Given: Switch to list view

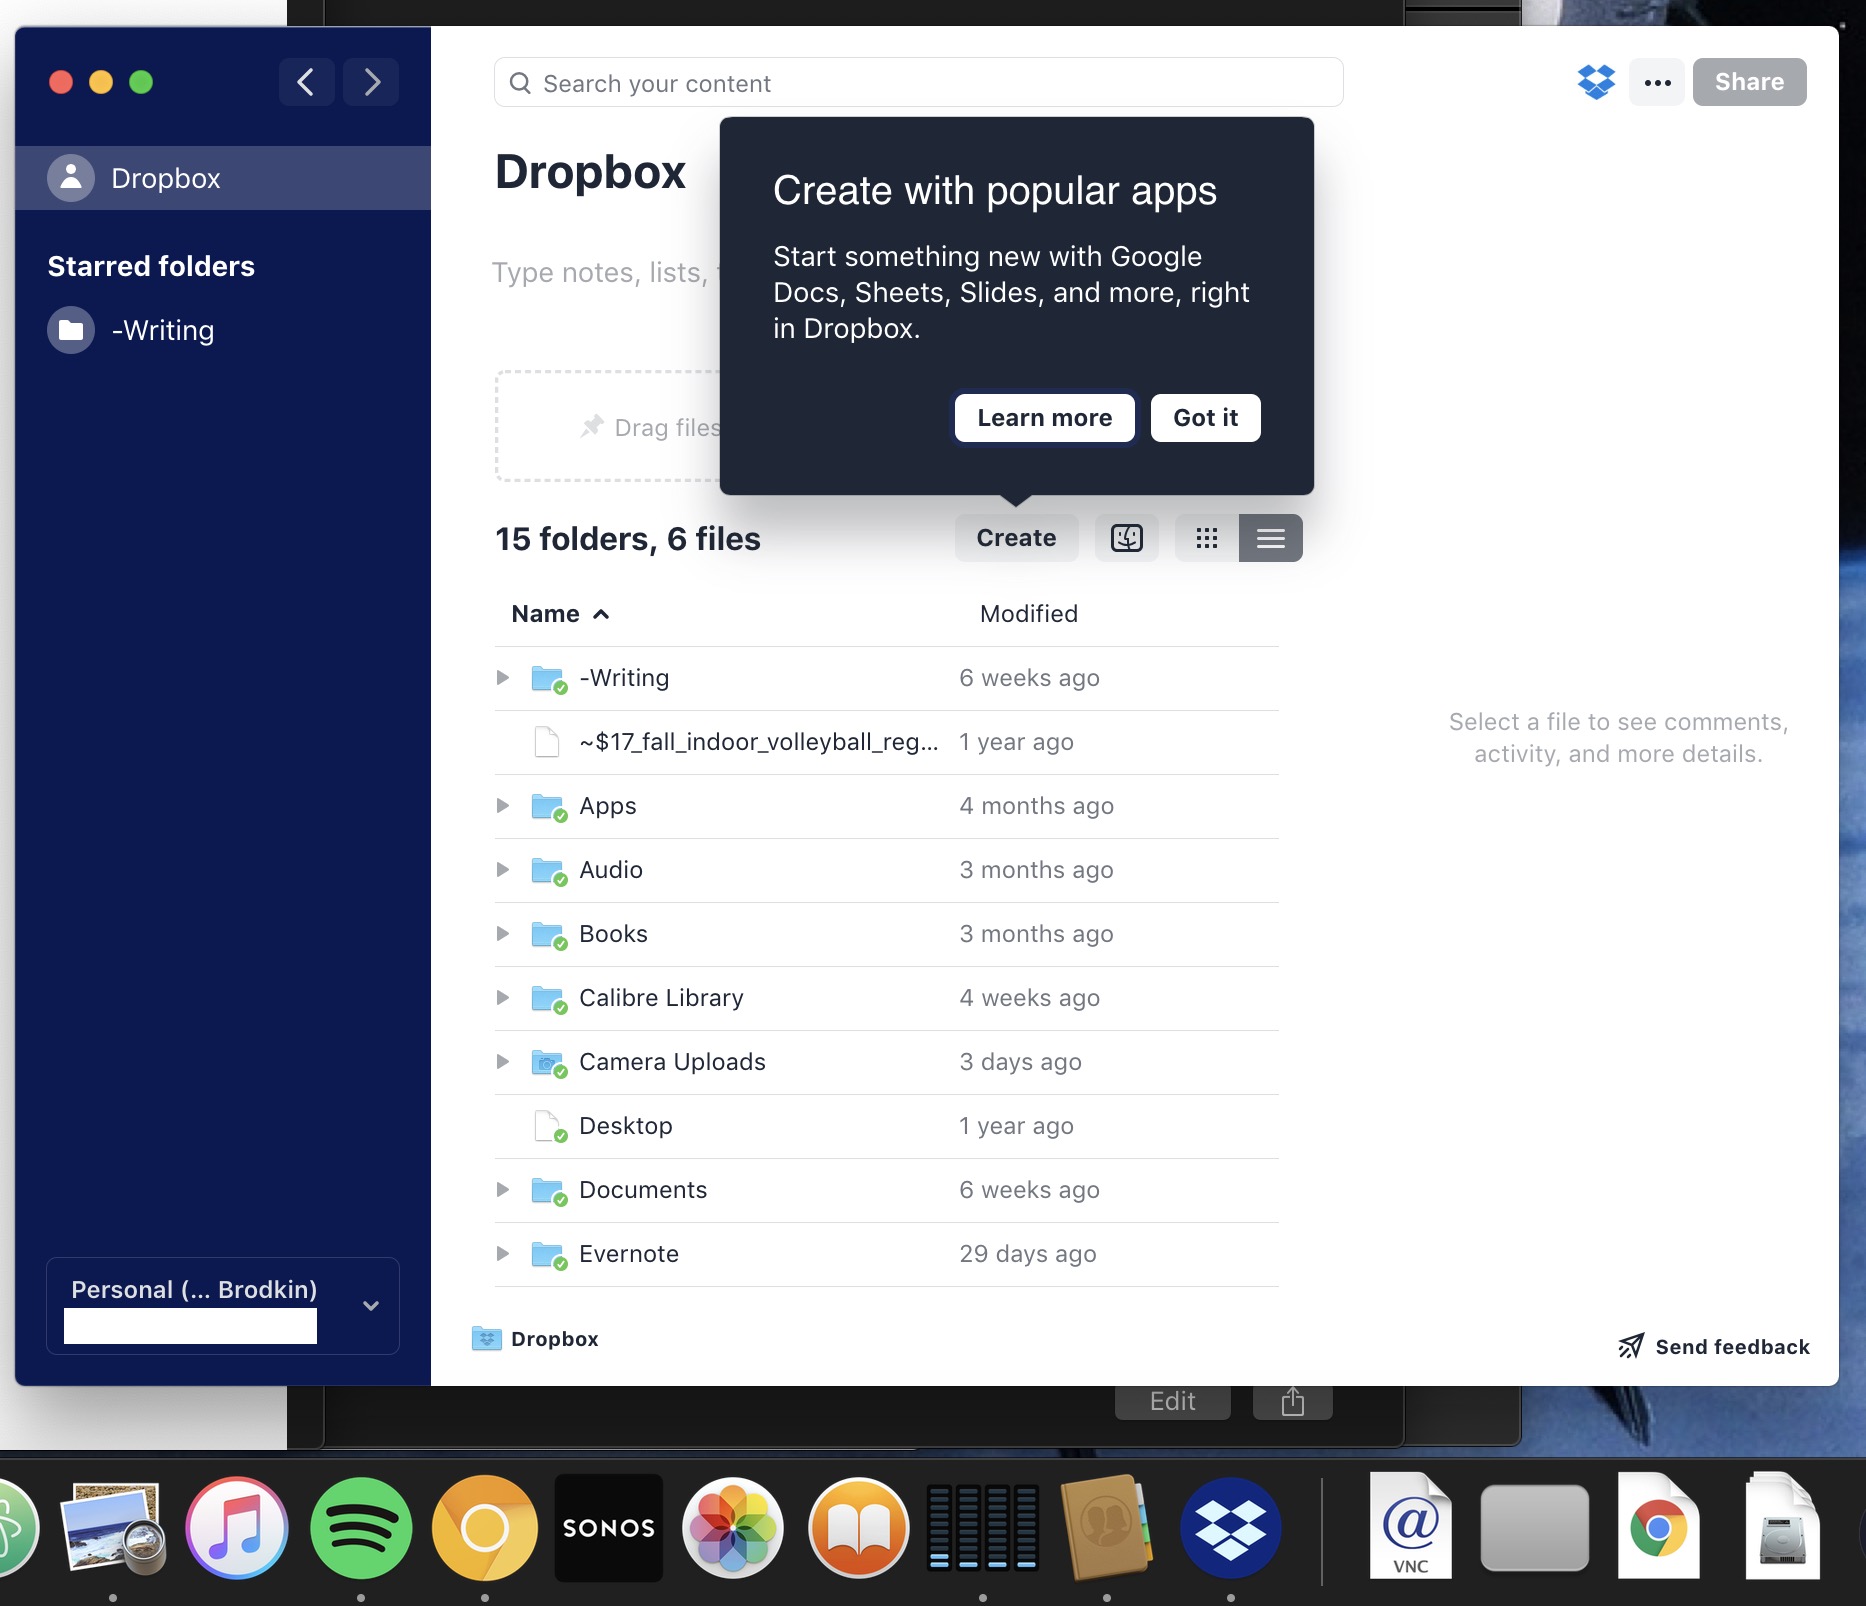Looking at the screenshot, I should coord(1270,537).
